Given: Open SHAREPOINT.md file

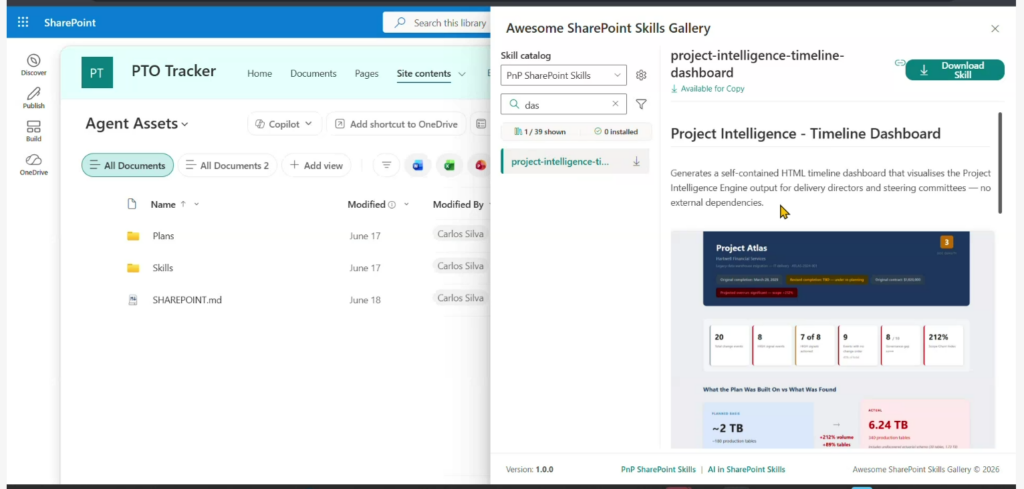Looking at the screenshot, I should pyautogui.click(x=187, y=300).
